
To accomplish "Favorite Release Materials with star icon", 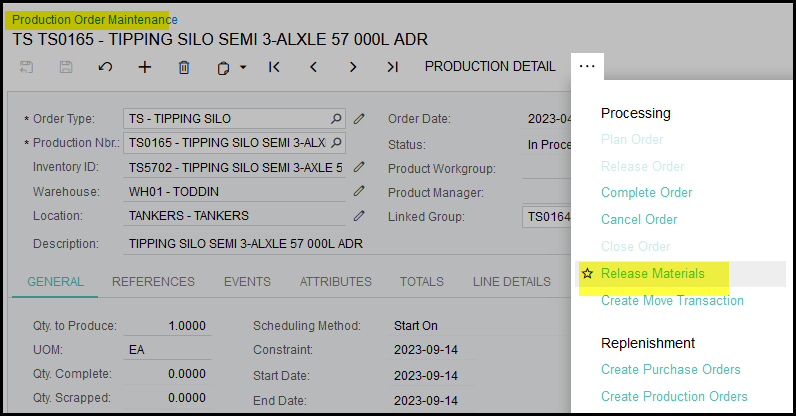I will click(588, 274).
